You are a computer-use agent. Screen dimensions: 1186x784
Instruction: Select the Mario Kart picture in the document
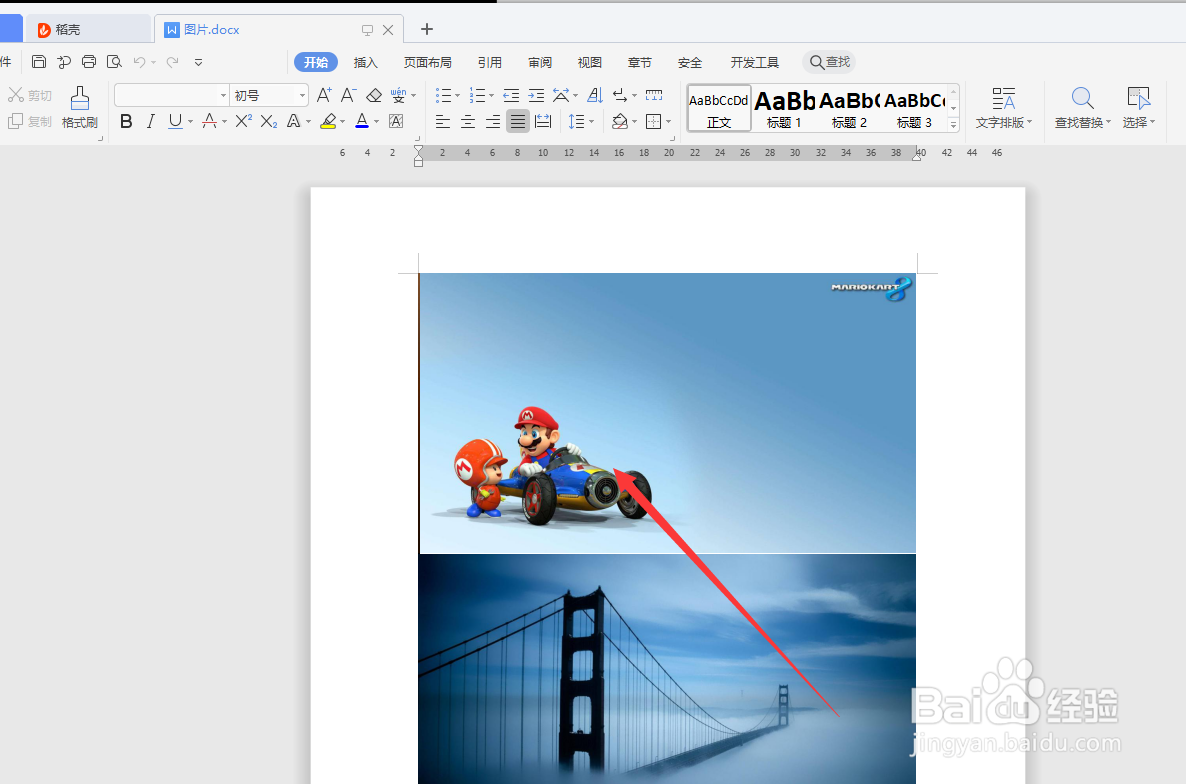[x=667, y=413]
